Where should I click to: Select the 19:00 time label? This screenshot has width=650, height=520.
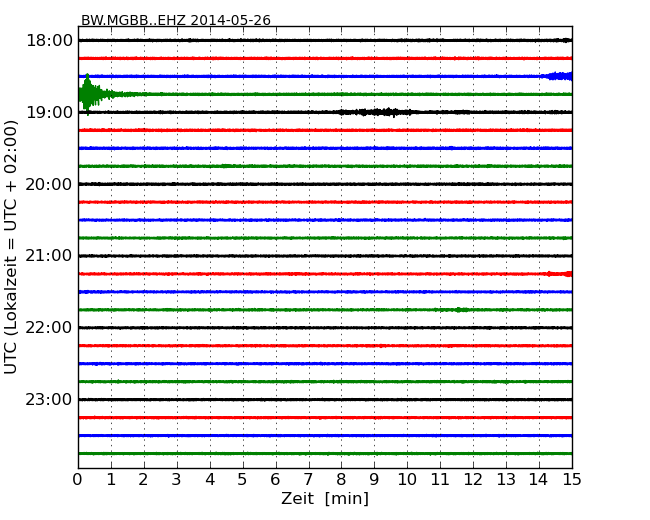point(49,112)
